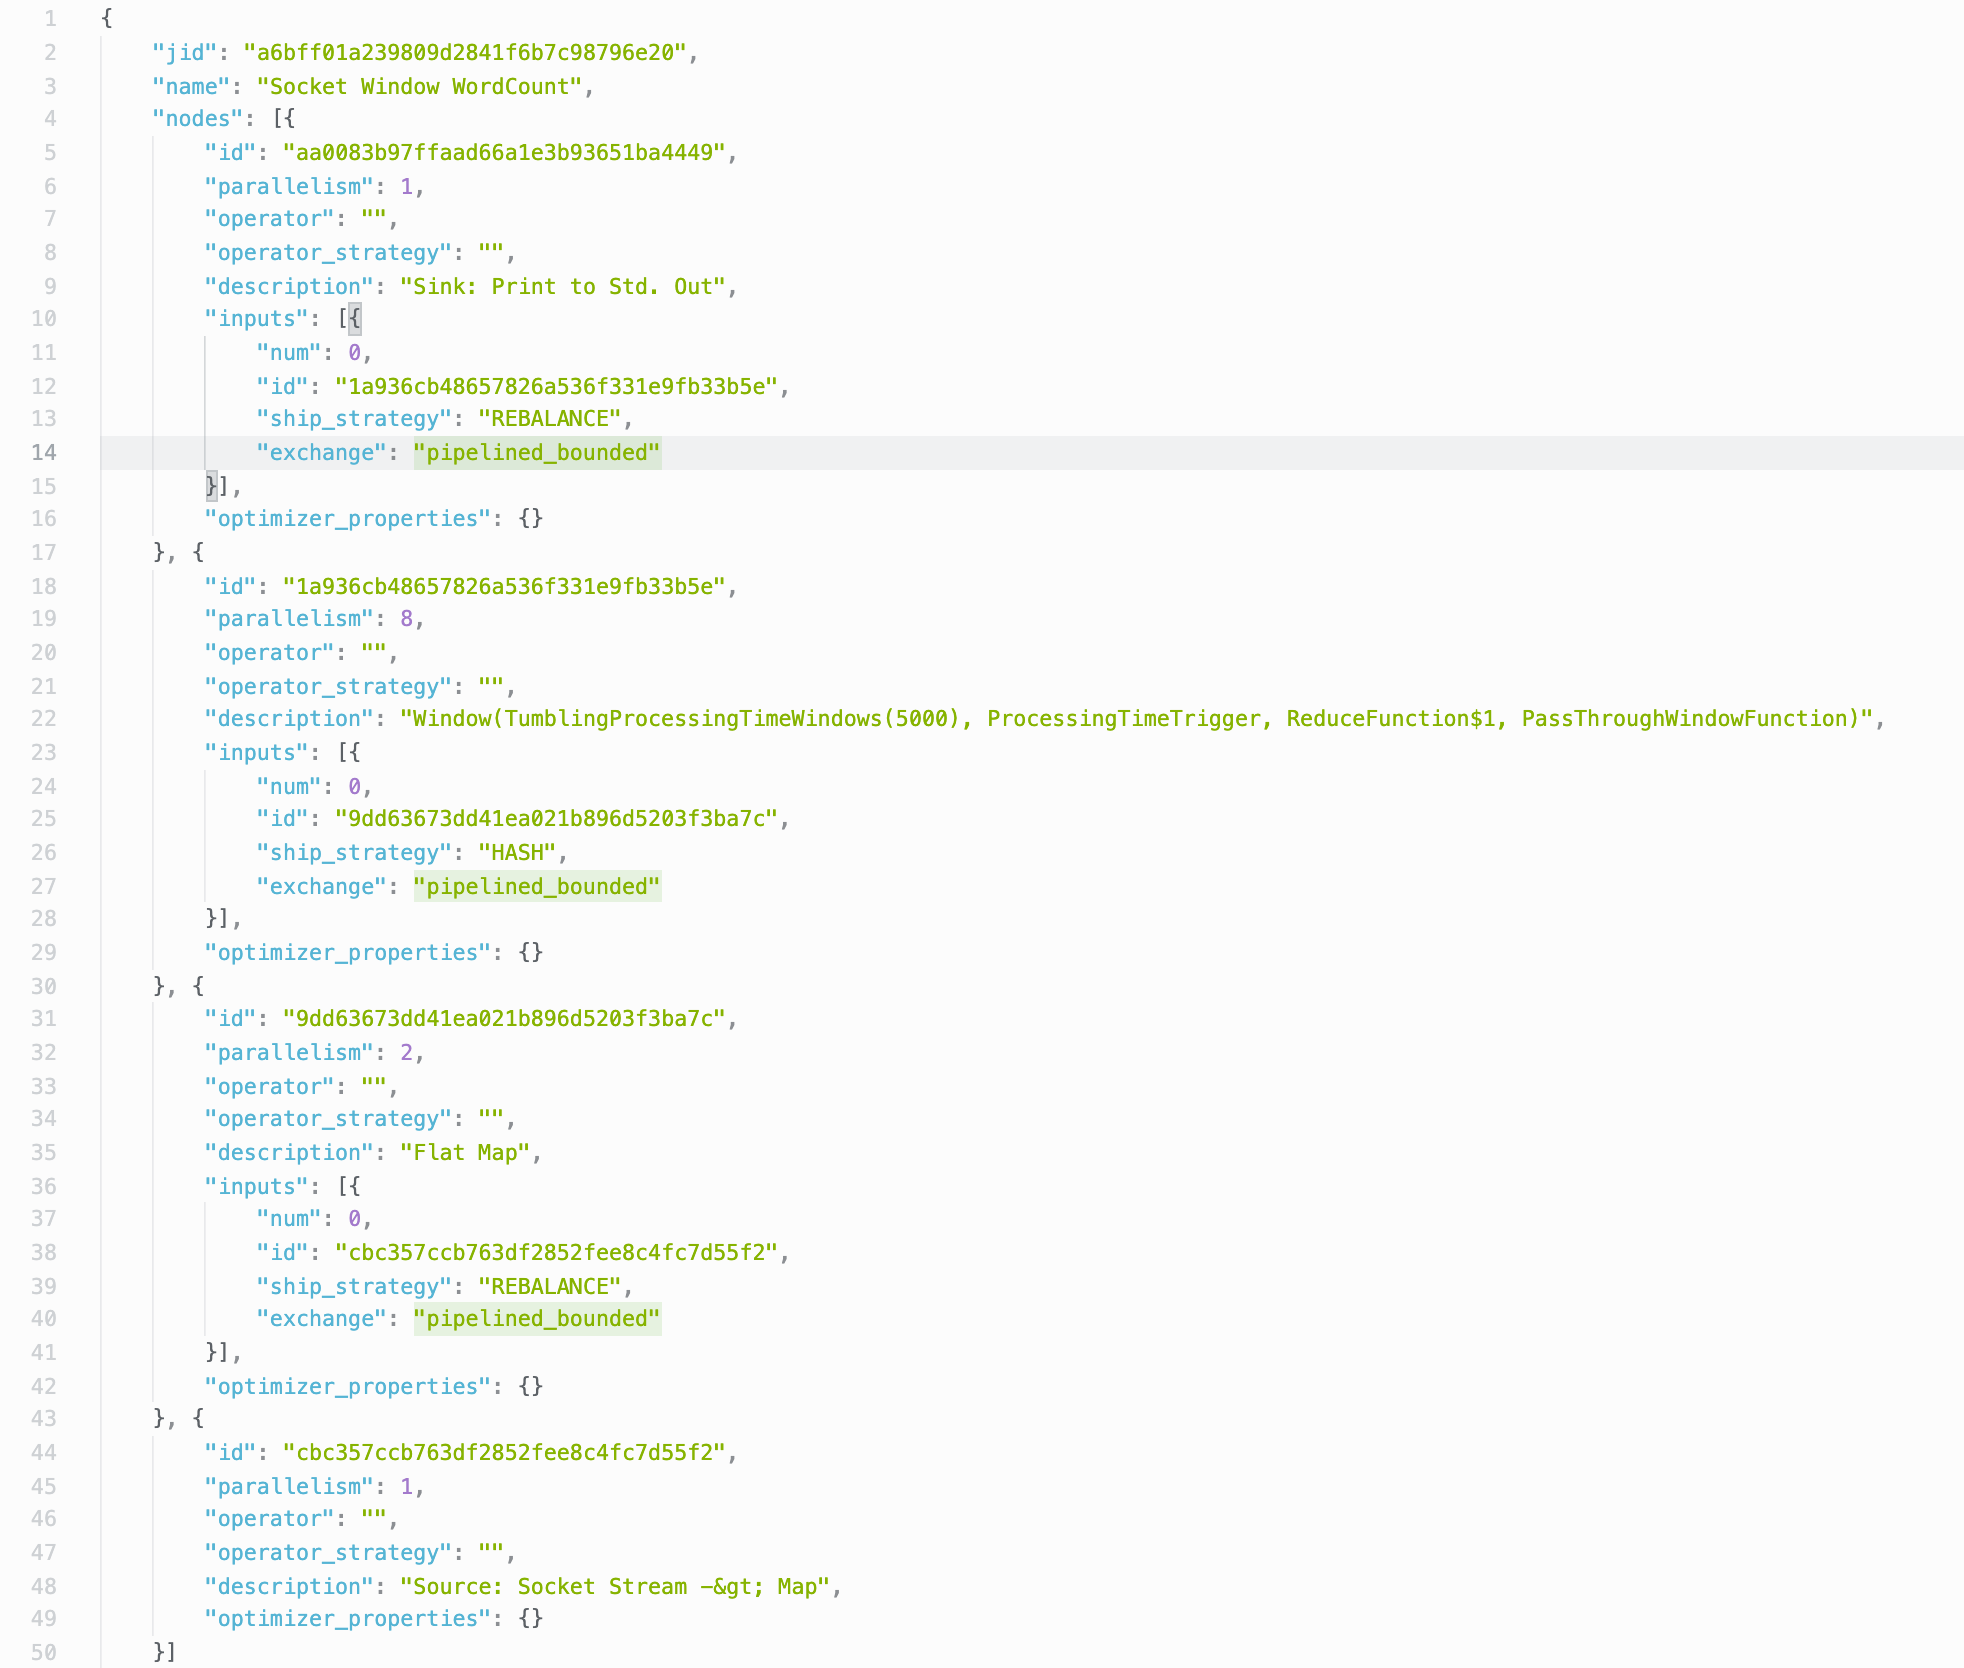This screenshot has width=1964, height=1668.
Task: Click the "operator" key on line 46
Action: (269, 1519)
